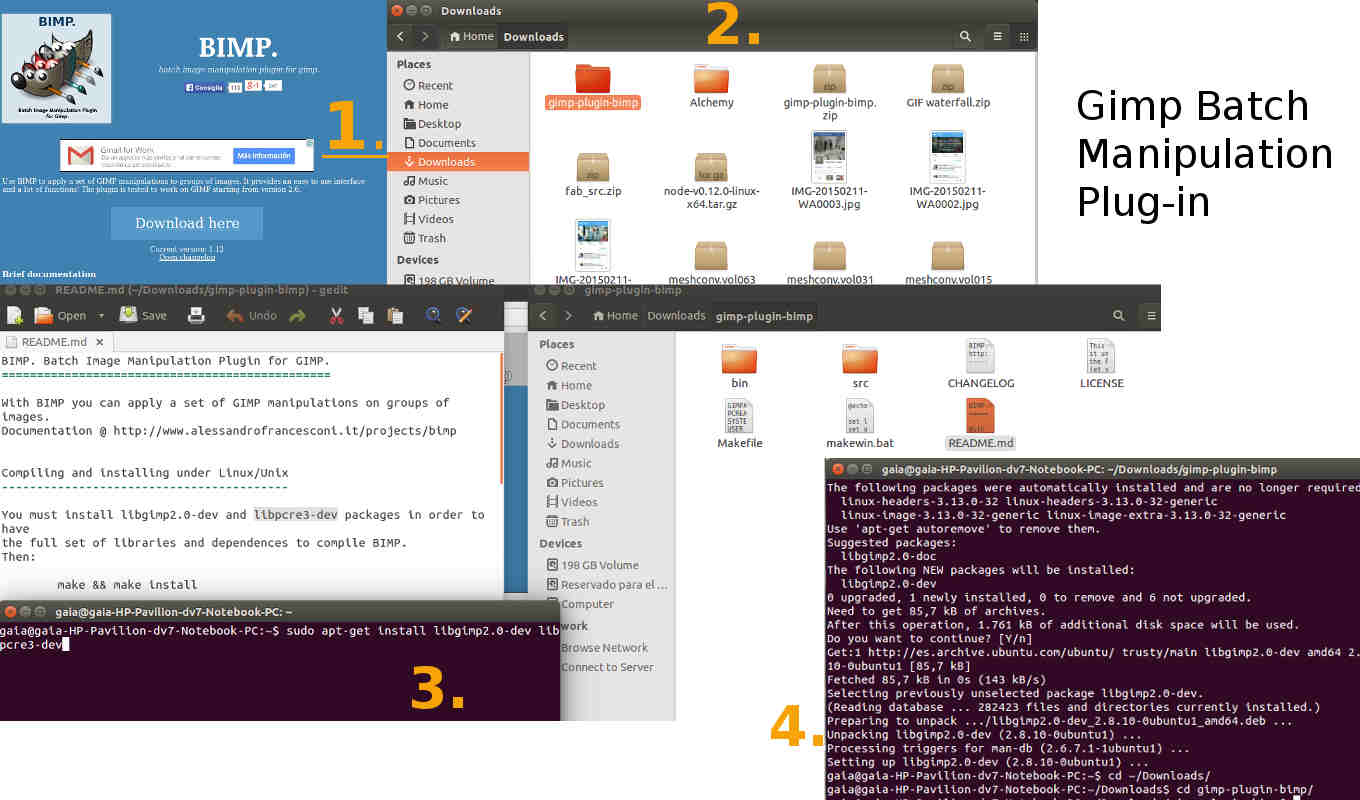Screen dimensions: 1360x800
Task: Click Home breadcrumb in the Downloads window
Action: (472, 37)
